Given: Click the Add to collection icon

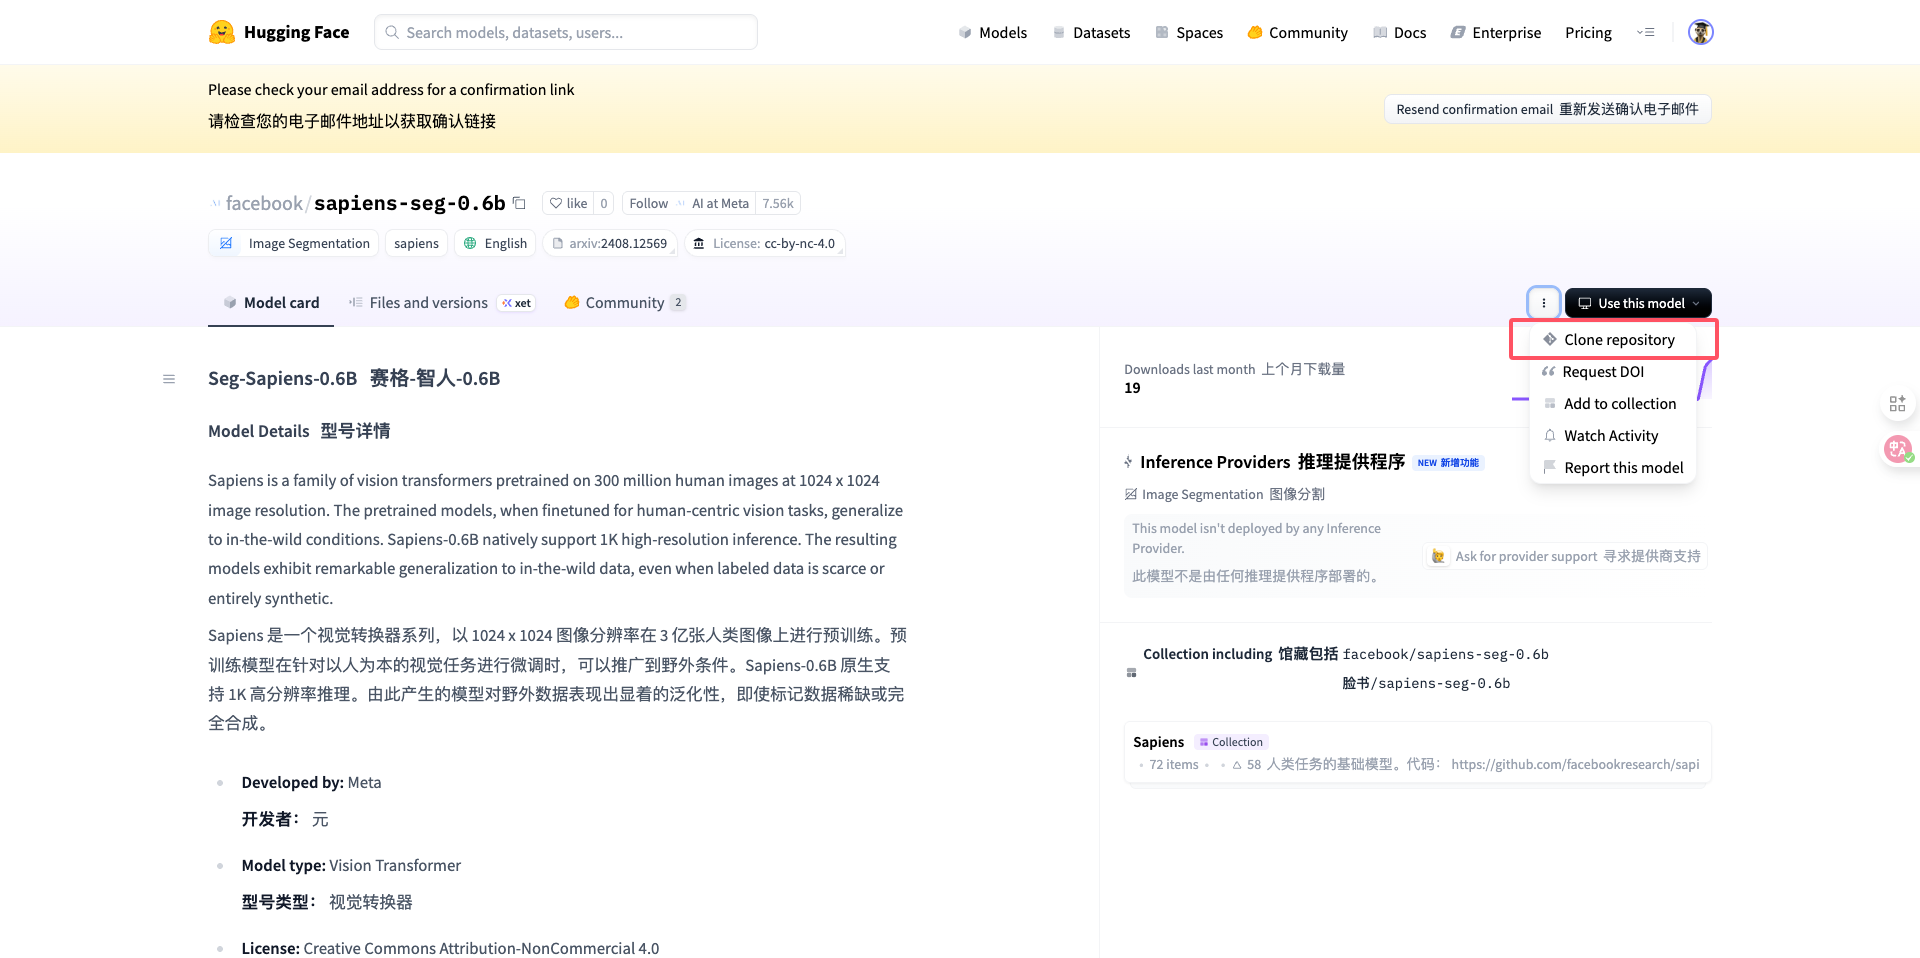Looking at the screenshot, I should coord(1550,404).
